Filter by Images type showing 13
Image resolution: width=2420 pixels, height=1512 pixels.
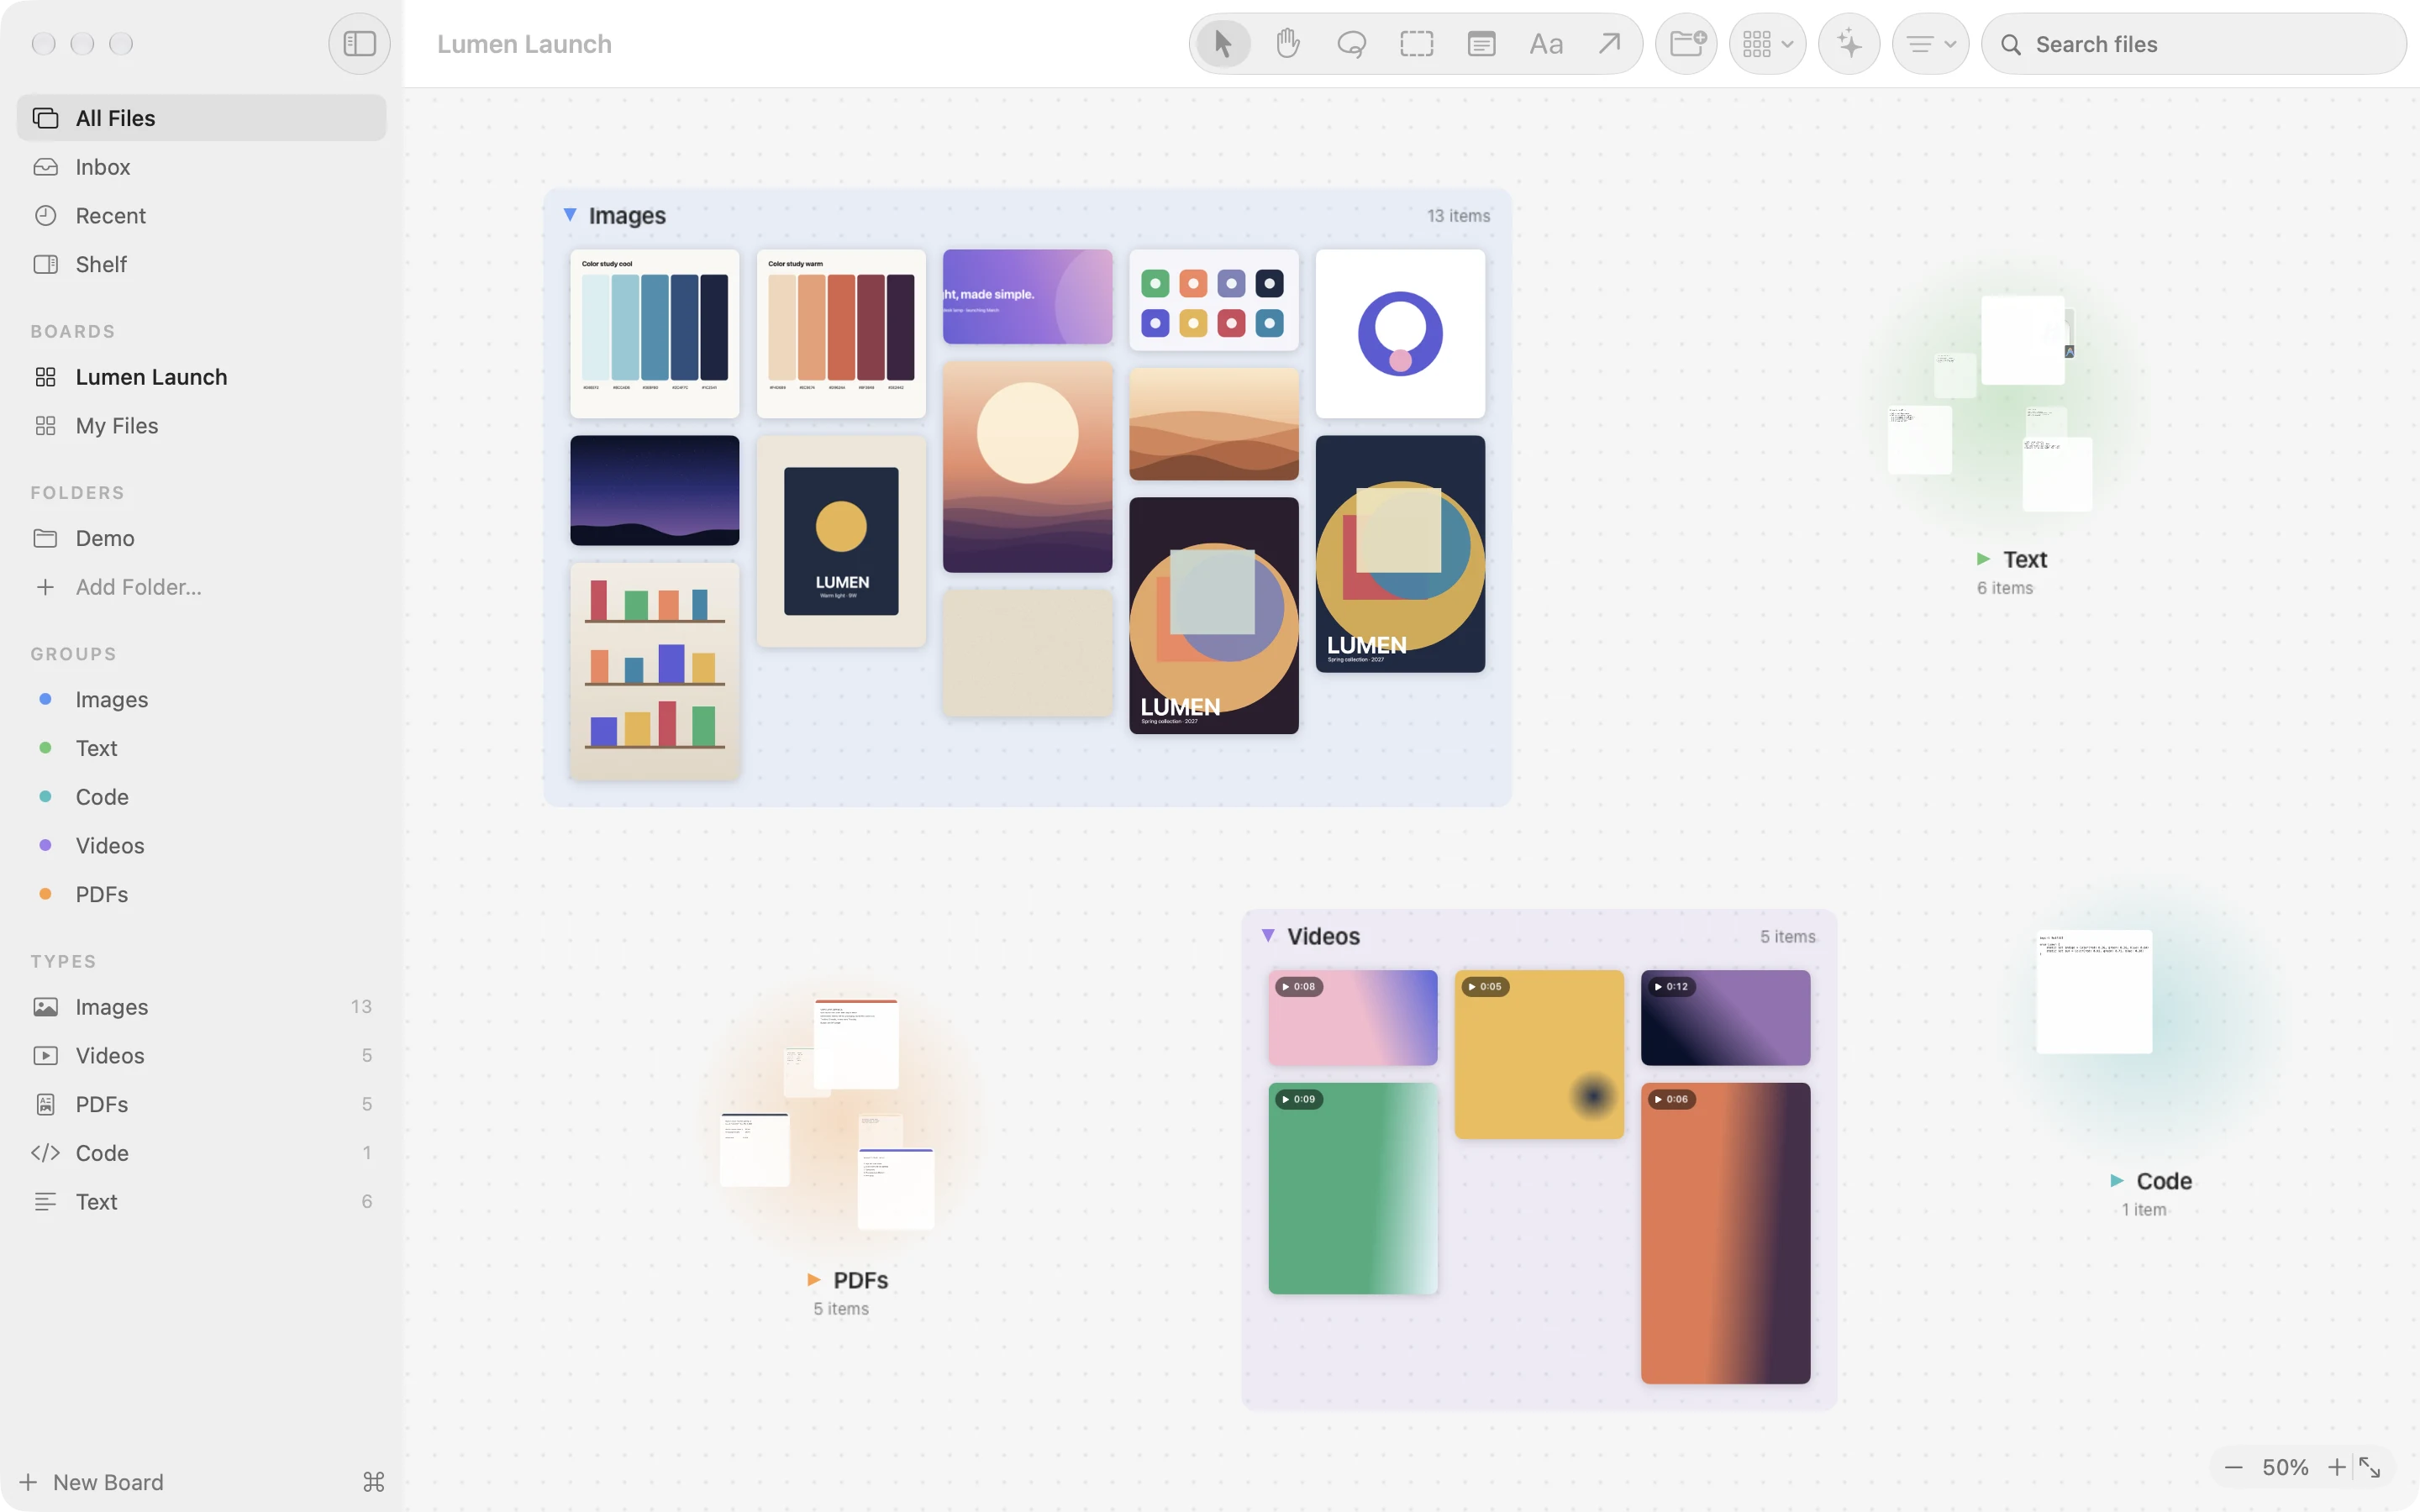202,1007
